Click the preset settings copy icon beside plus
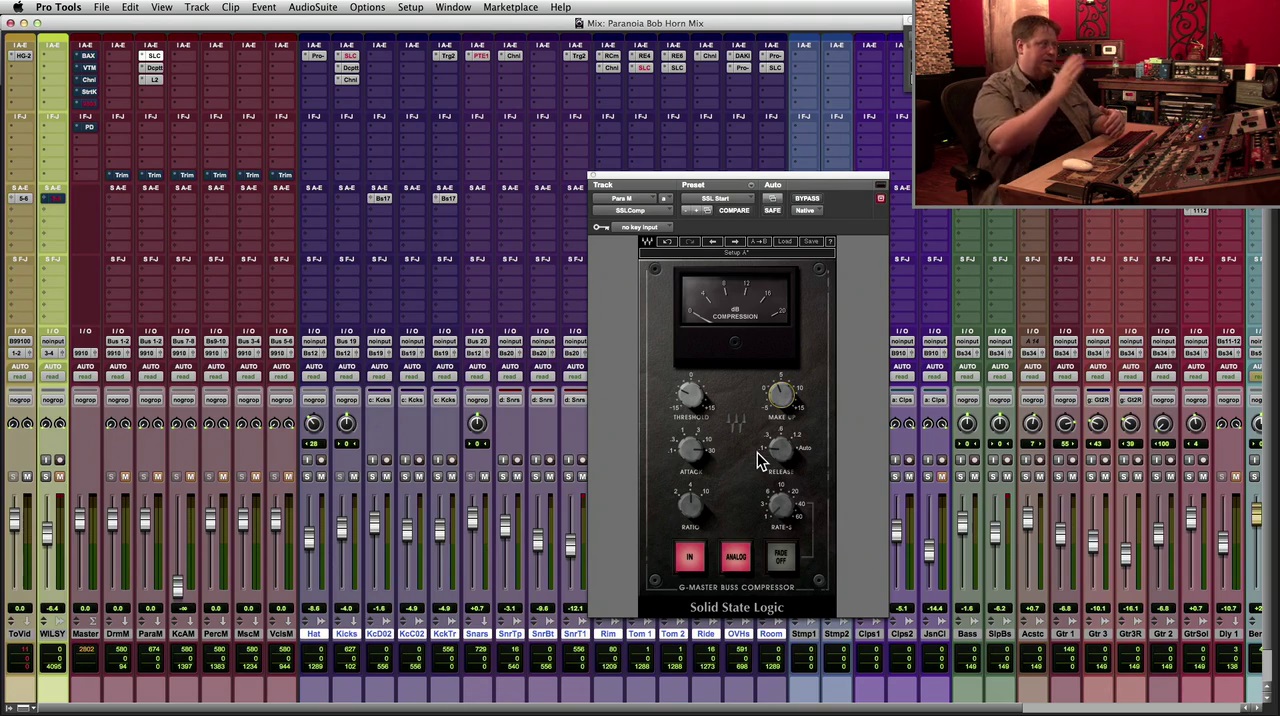 click(x=707, y=210)
